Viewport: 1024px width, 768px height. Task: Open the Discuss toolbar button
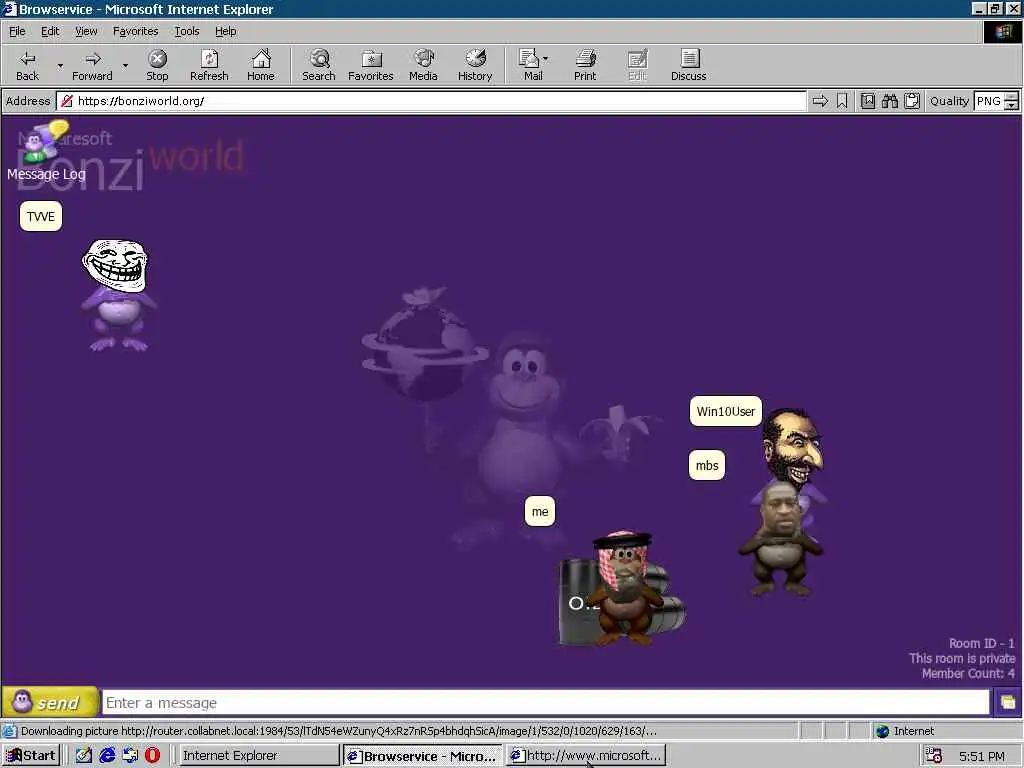(x=688, y=65)
